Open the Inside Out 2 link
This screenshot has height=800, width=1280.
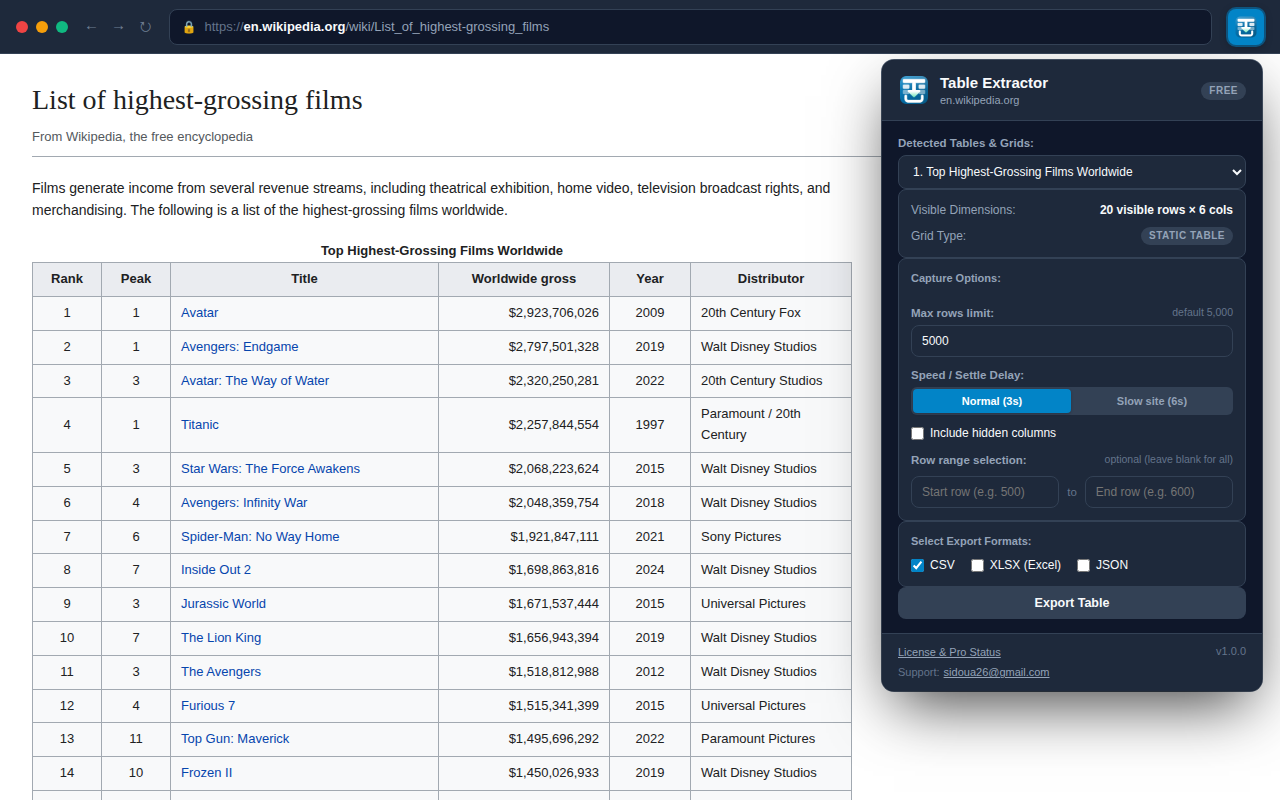(x=216, y=570)
